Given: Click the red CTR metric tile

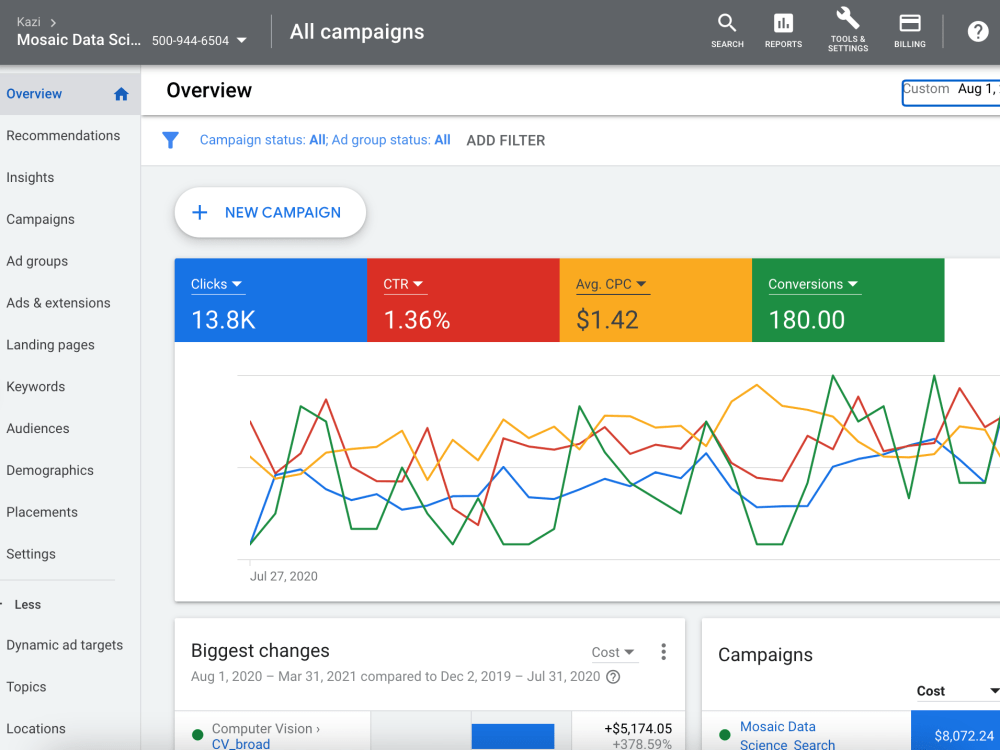Looking at the screenshot, I should tap(464, 300).
